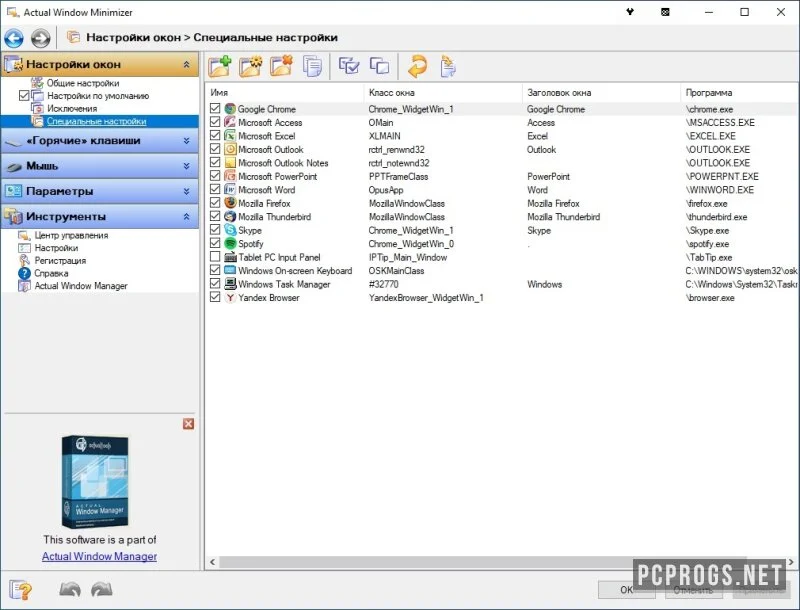
Task: Click the OK button
Action: pyautogui.click(x=627, y=590)
